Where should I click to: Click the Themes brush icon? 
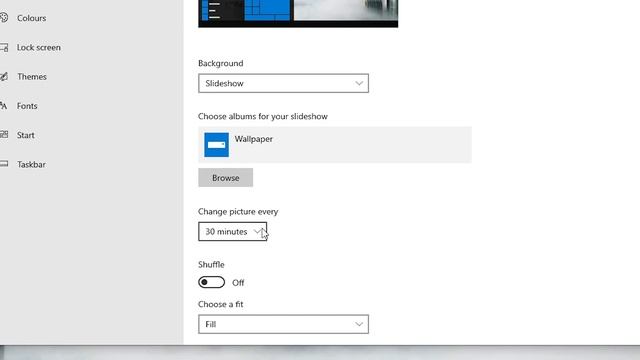click(4, 76)
